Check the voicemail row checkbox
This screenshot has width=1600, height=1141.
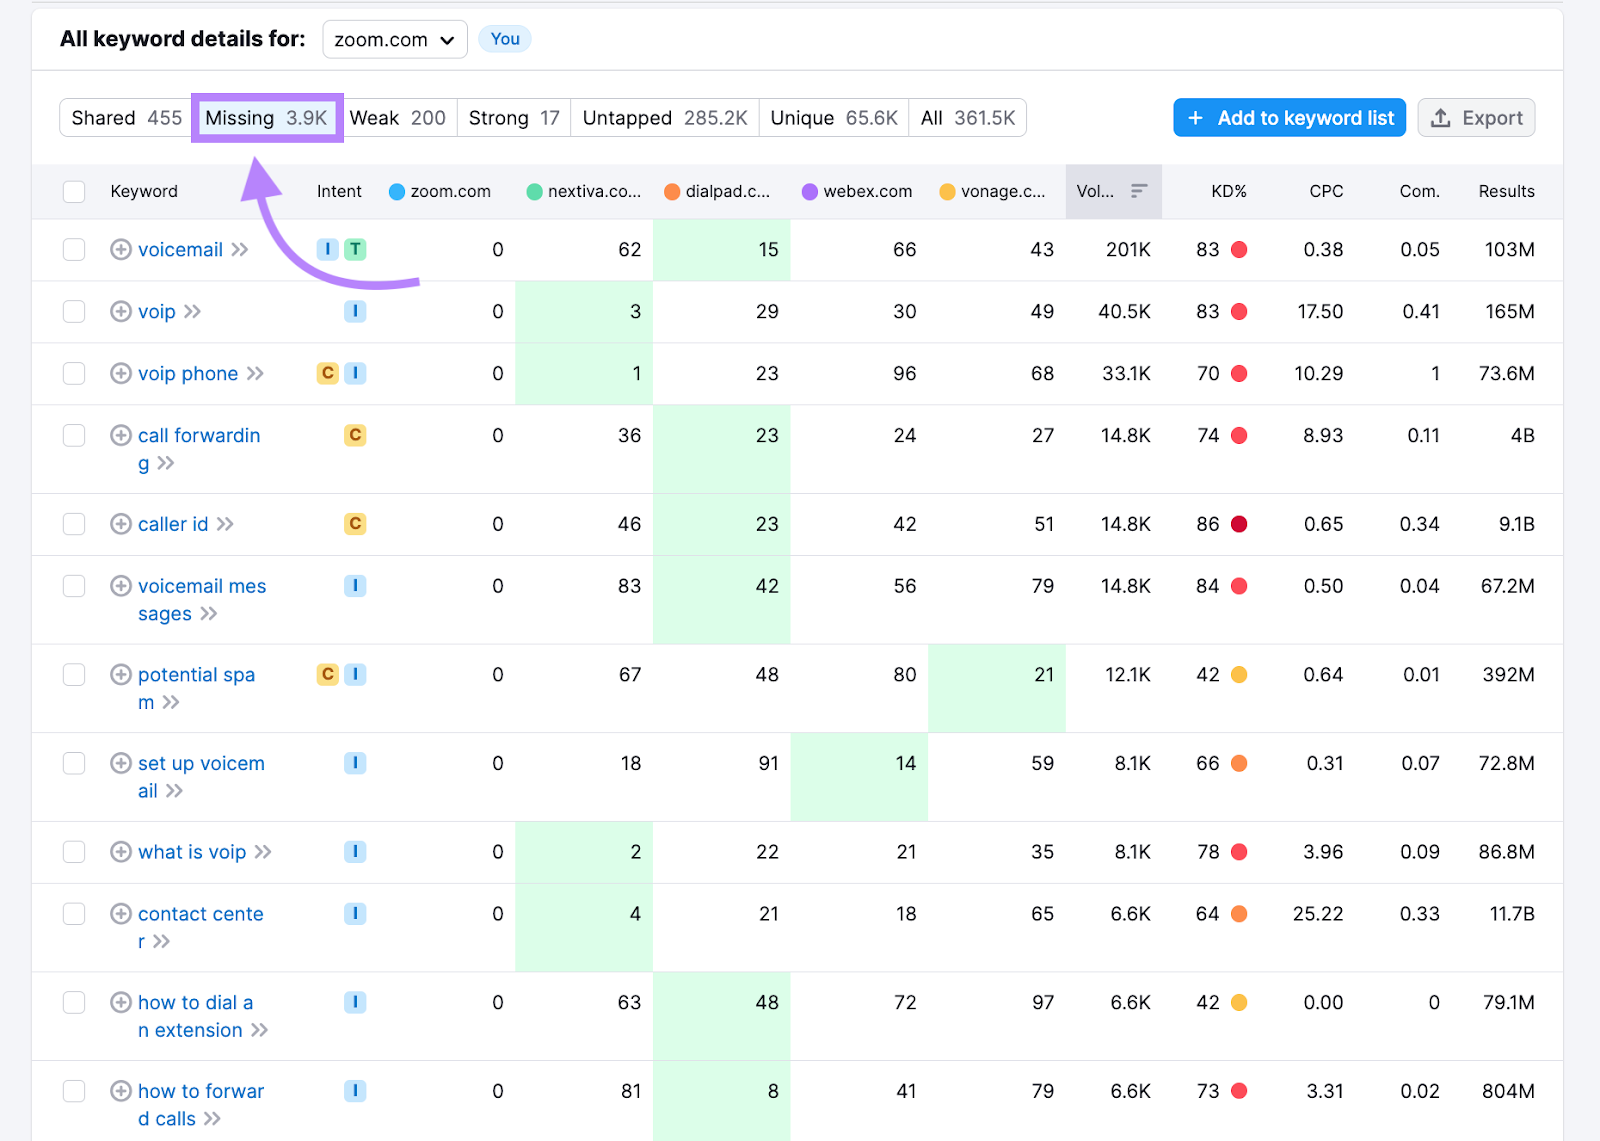pyautogui.click(x=74, y=249)
